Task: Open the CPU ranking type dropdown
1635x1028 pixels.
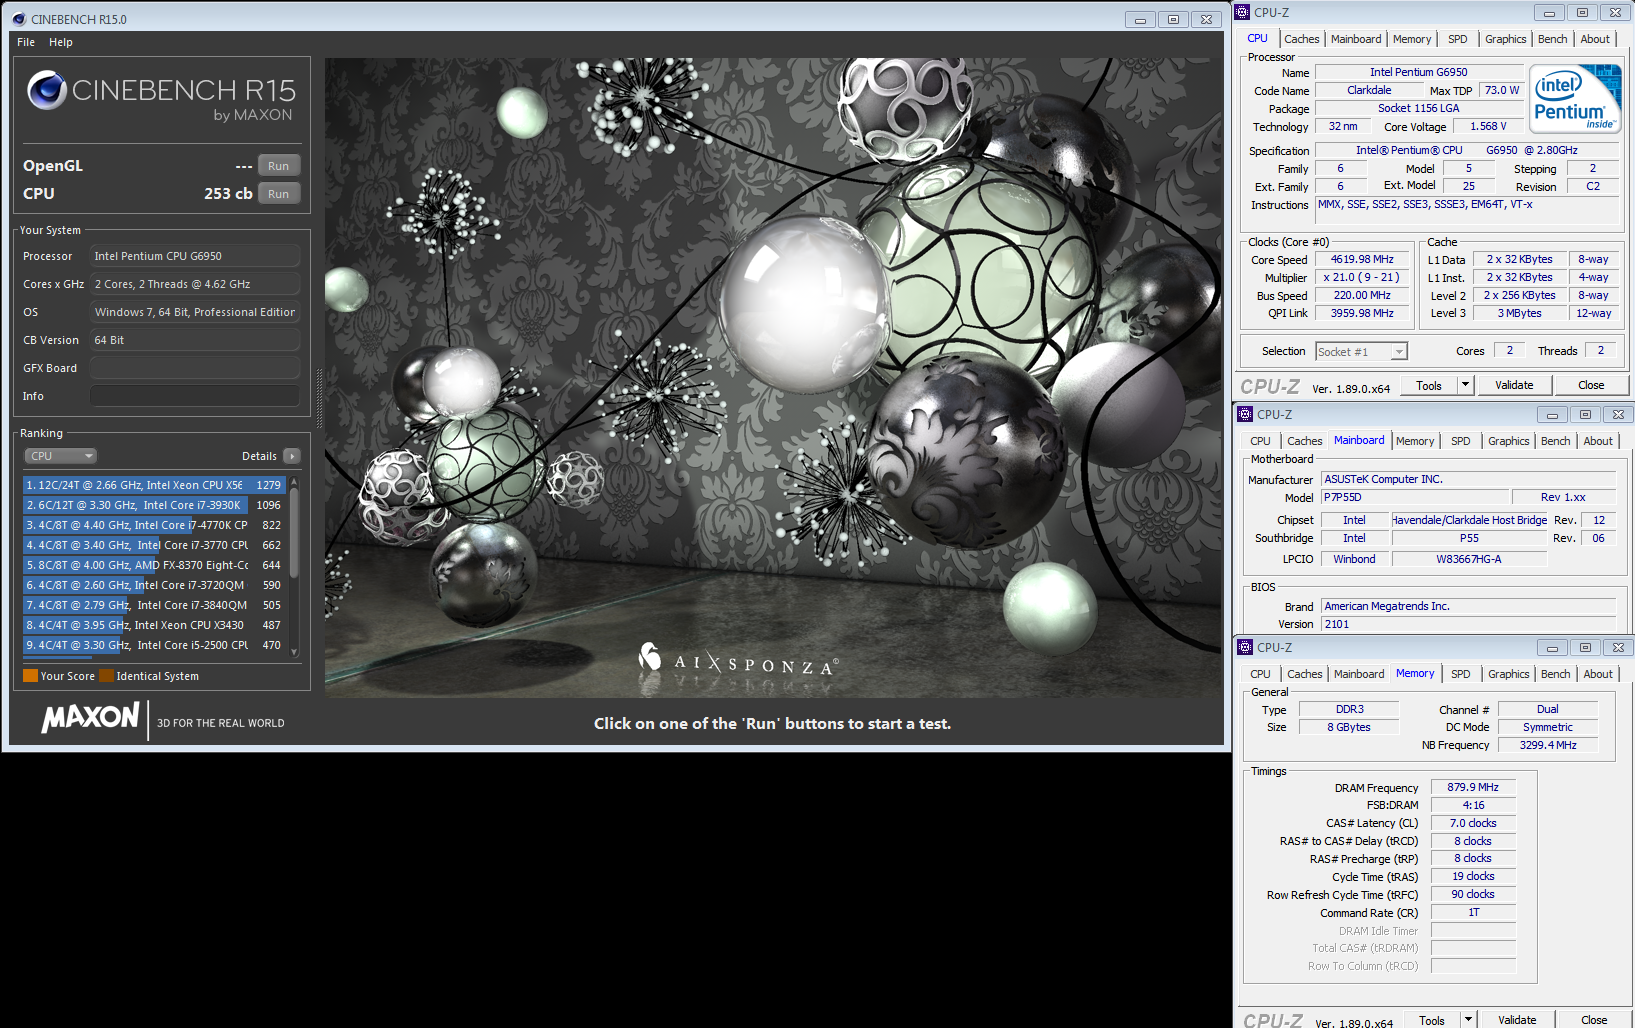Action: coord(60,456)
